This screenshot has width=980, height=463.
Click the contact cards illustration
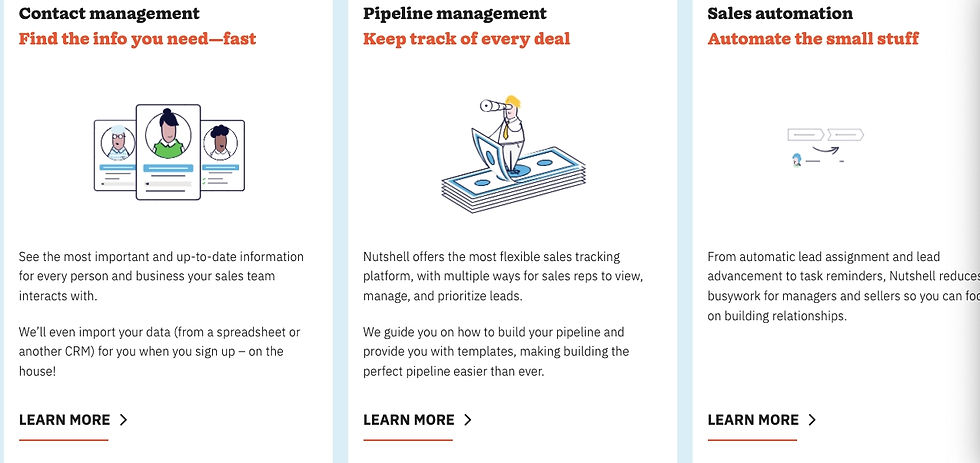tap(169, 152)
